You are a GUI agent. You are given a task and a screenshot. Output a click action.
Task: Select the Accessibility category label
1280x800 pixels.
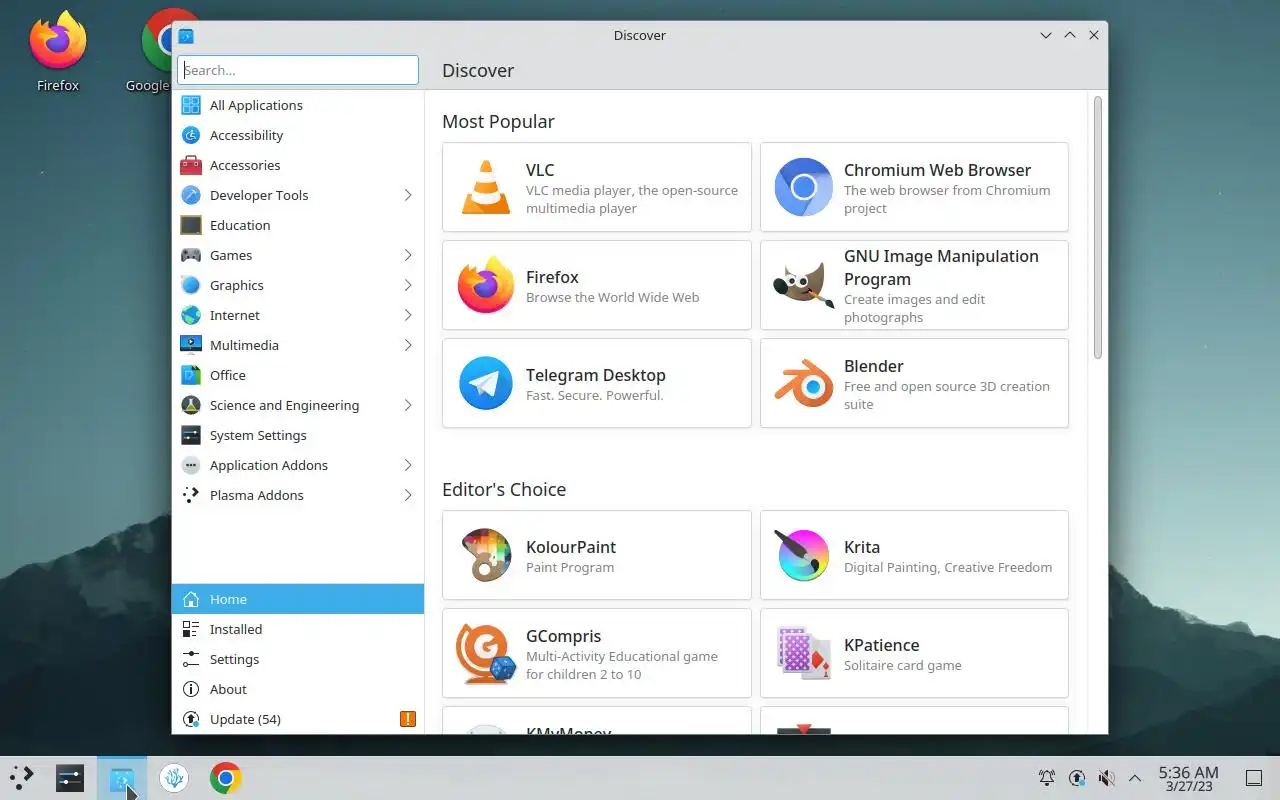coord(246,135)
